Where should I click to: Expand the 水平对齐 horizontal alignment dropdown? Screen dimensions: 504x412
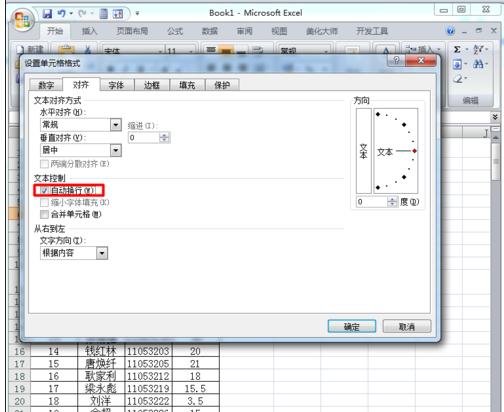[x=116, y=125]
